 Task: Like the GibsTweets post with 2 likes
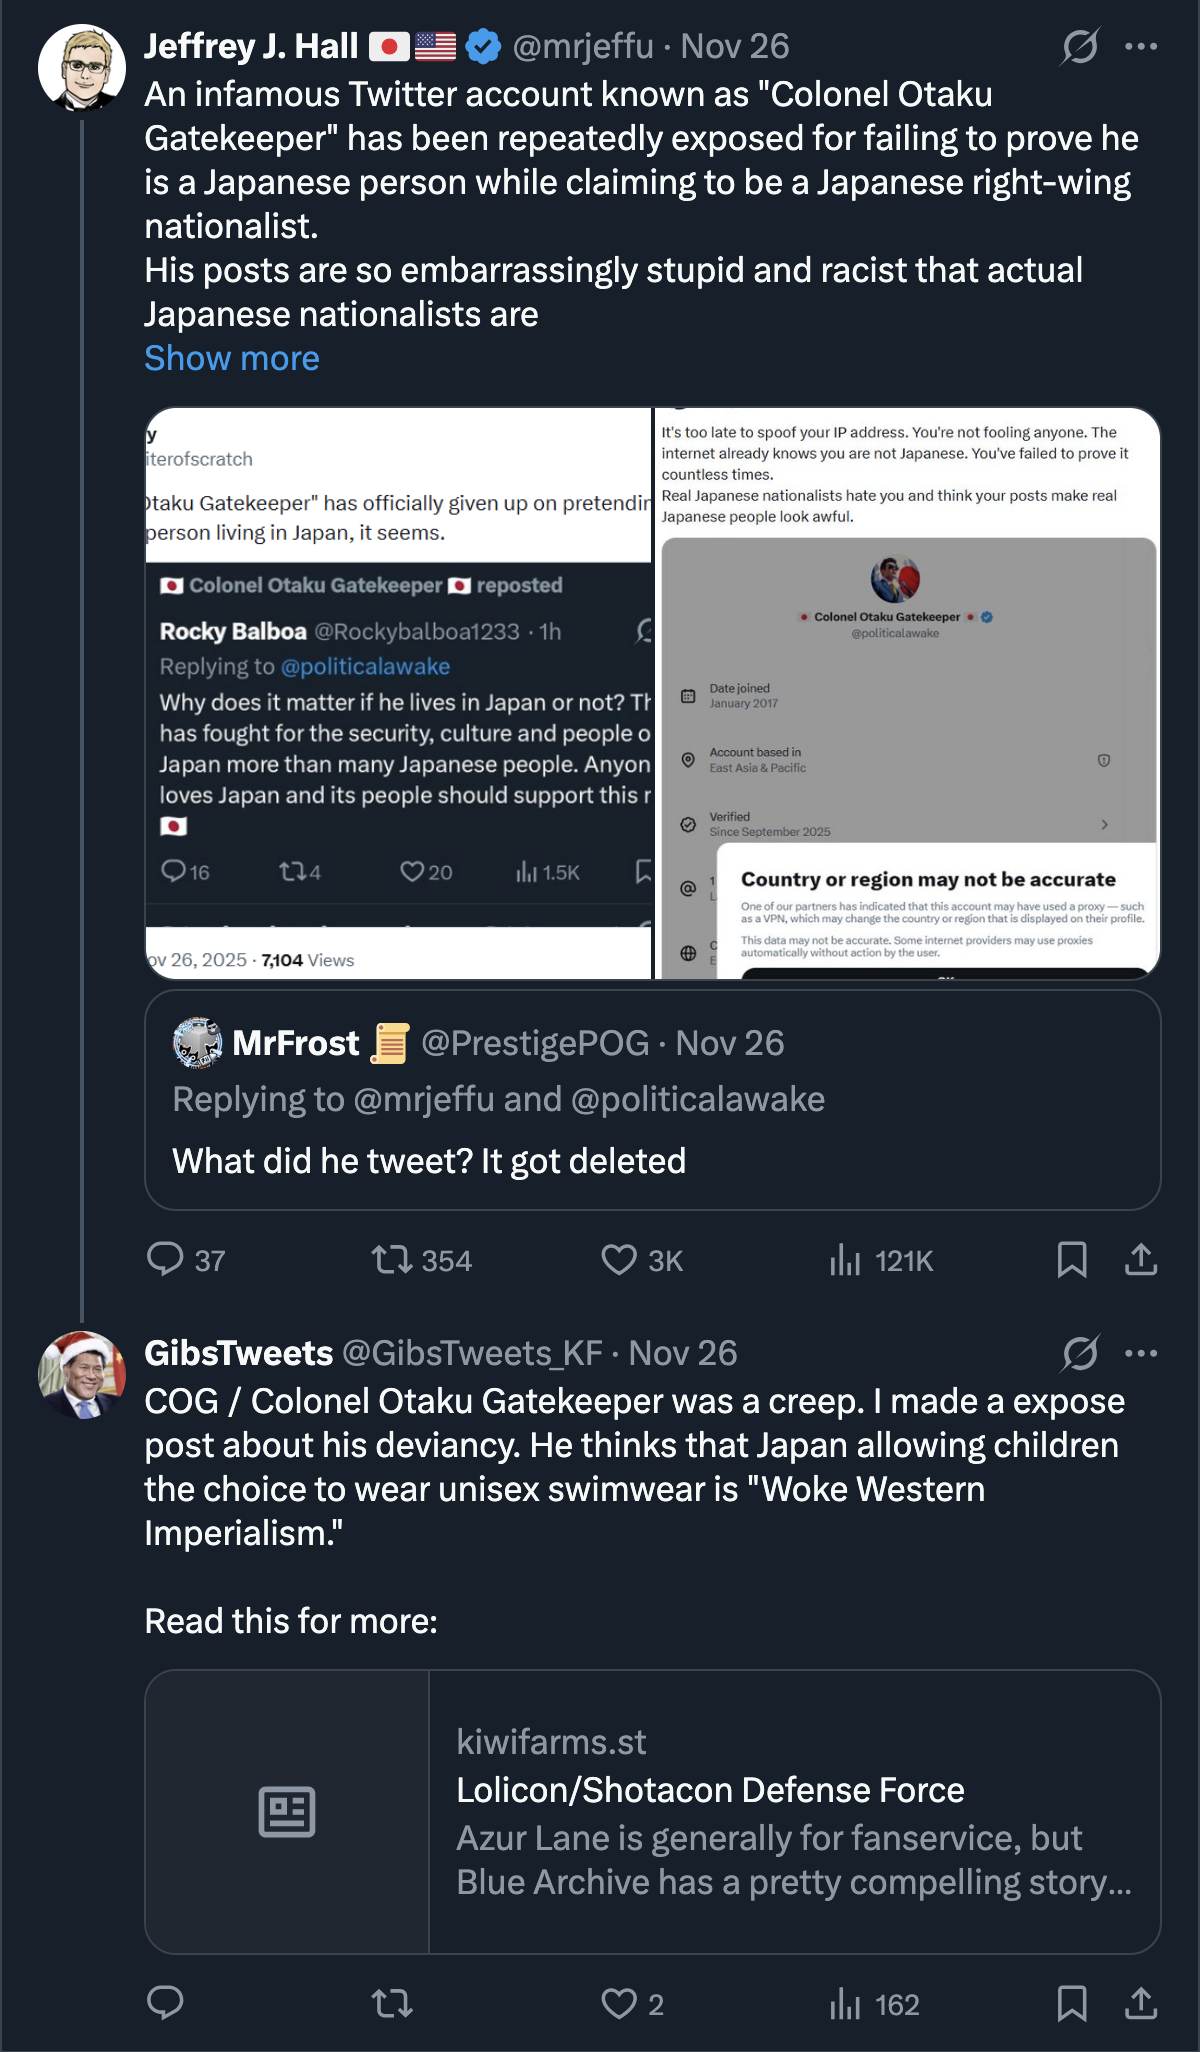tap(619, 2003)
